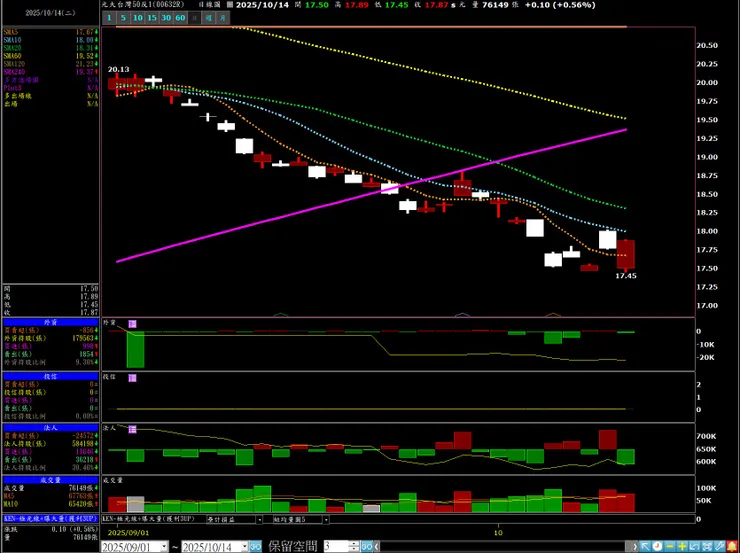Select the 30-minute timeframe button
The width and height of the screenshot is (740, 553).
pos(166,18)
